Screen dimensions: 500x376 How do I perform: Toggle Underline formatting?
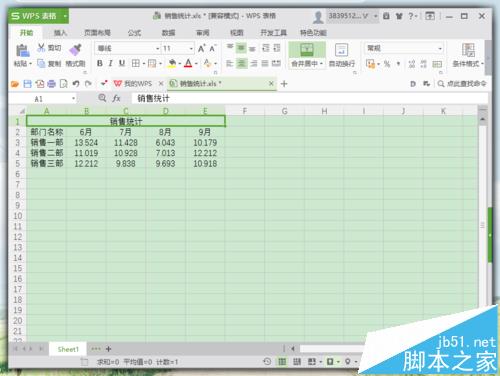(122, 63)
